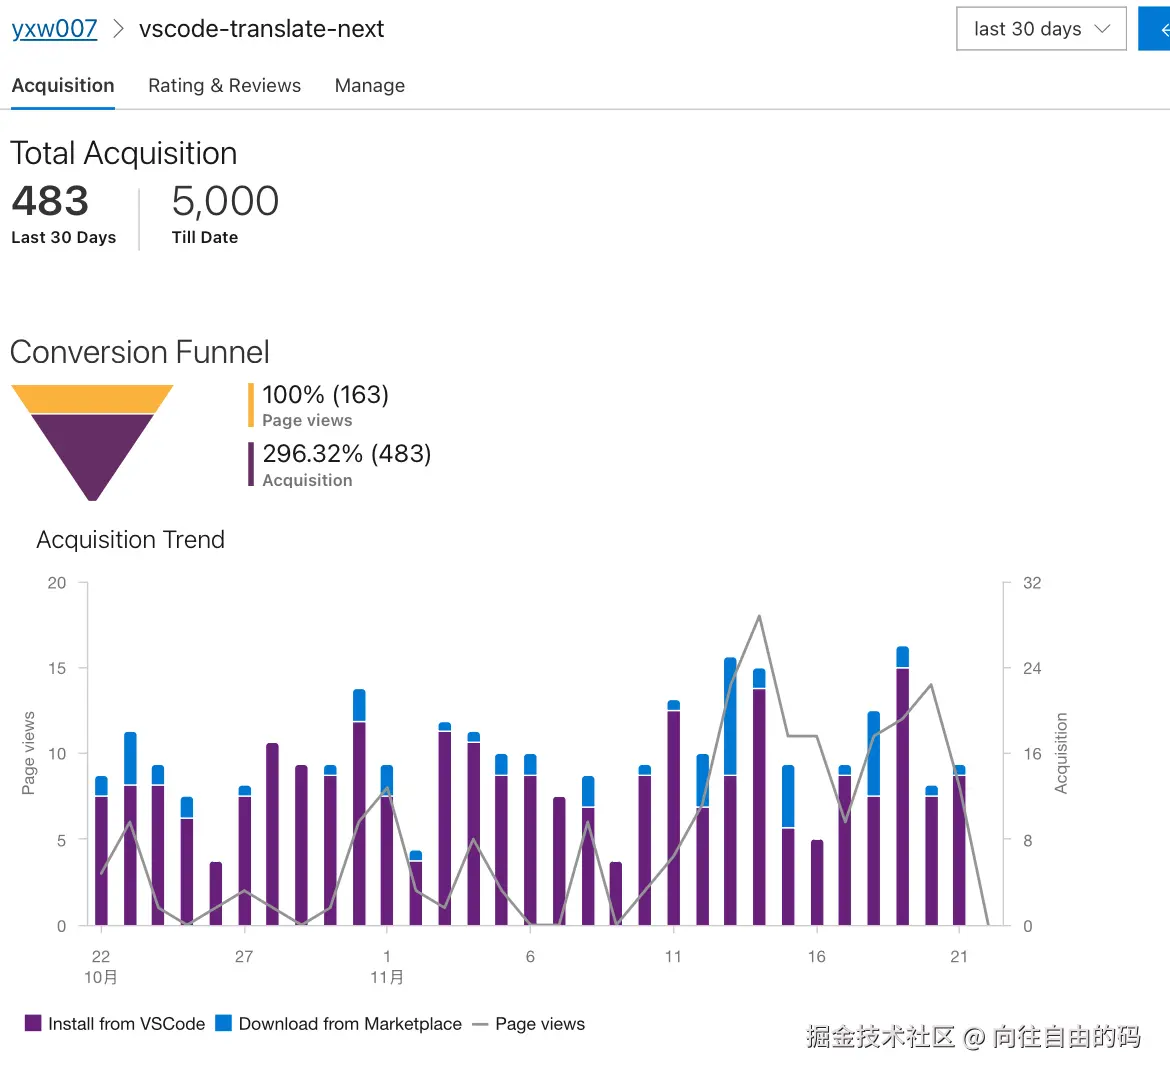Select the 296.32% (483) Acquisition entry
Viewport: 1170px width, 1079px height.
tap(346, 465)
